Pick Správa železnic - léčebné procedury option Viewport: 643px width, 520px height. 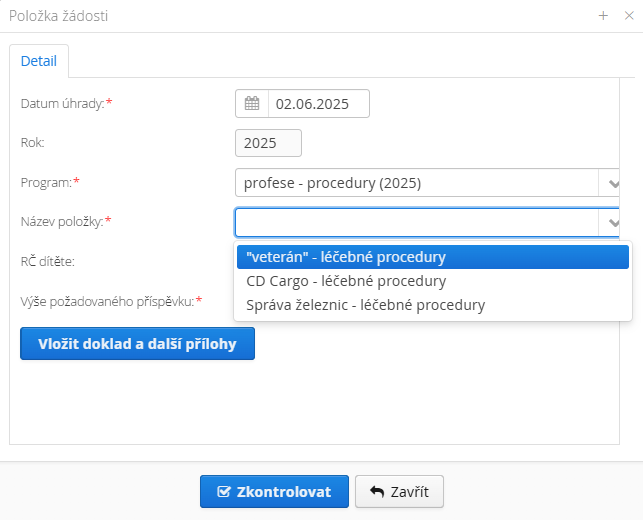coord(433,305)
